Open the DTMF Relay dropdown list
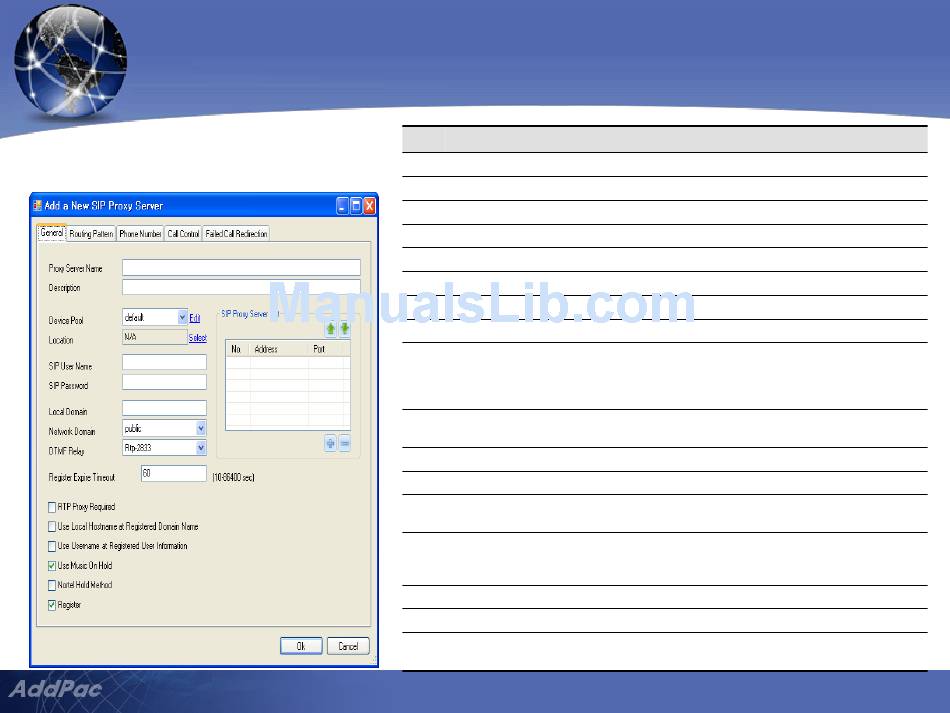Screen dimensions: 950x713 (201, 447)
